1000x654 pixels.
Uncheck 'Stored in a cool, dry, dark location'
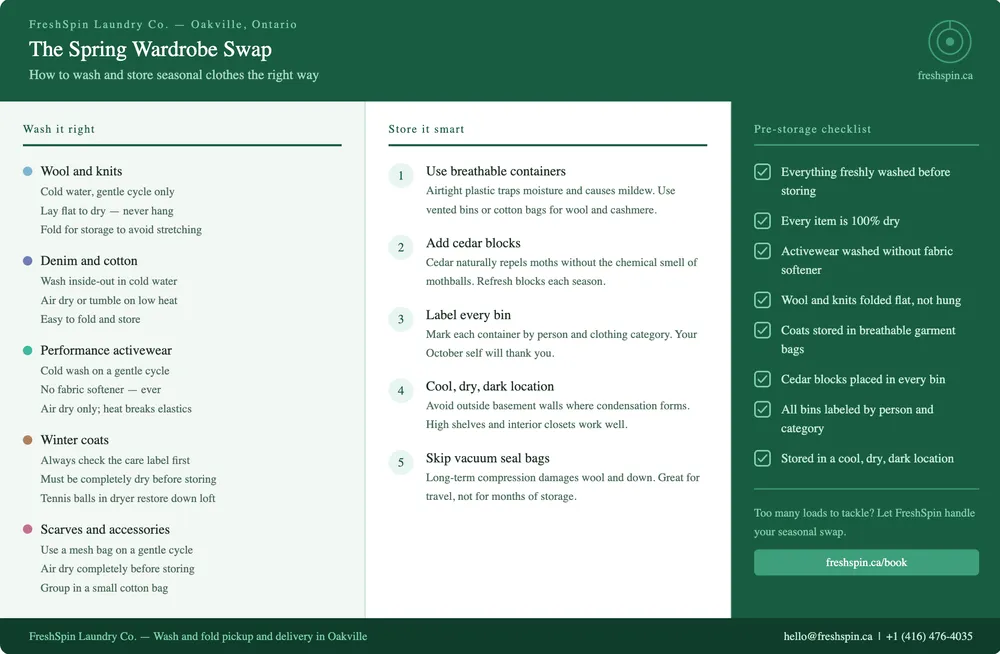click(x=763, y=458)
